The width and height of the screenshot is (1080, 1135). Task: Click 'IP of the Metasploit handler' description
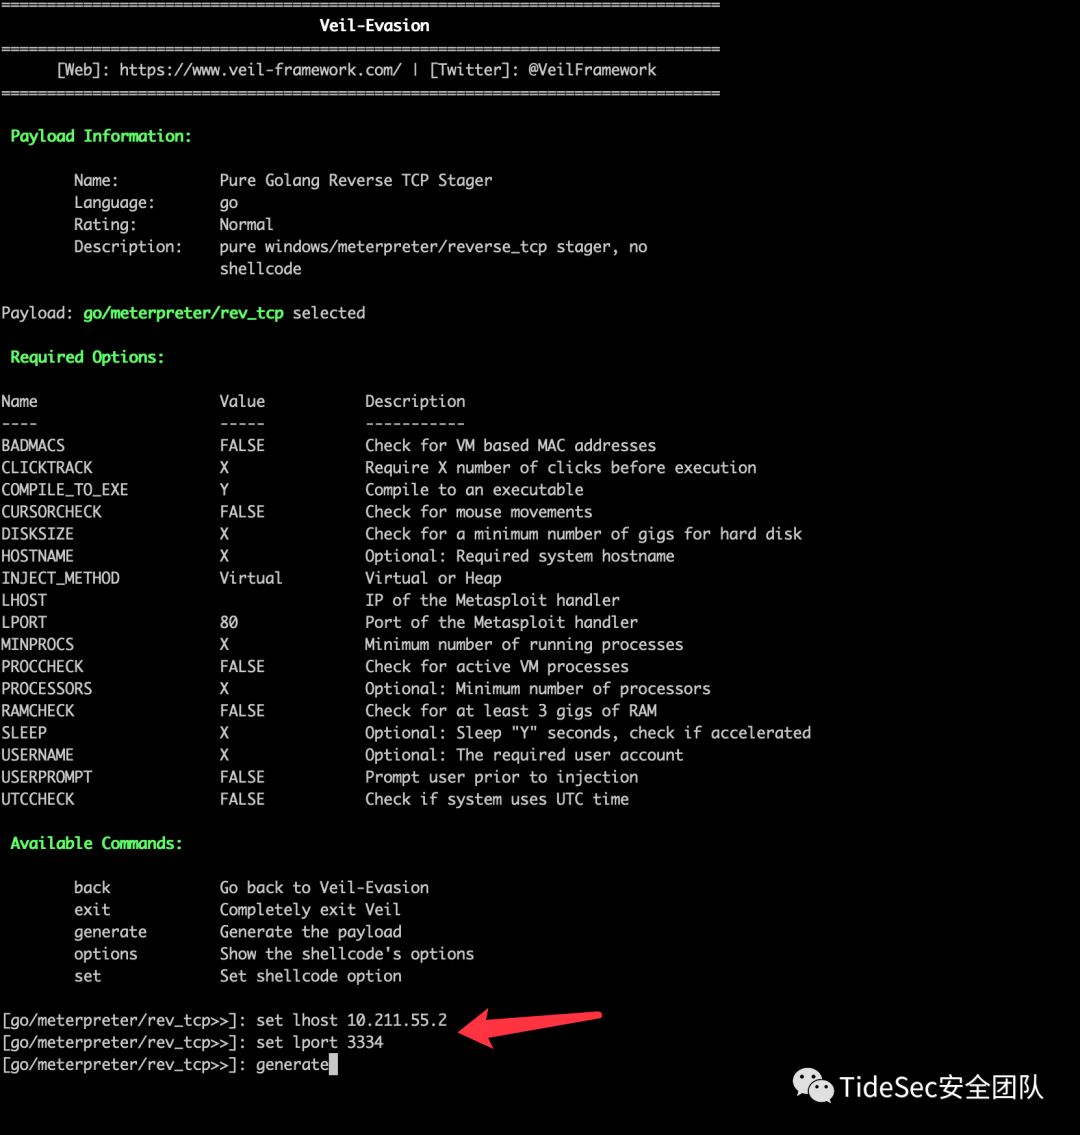[492, 600]
